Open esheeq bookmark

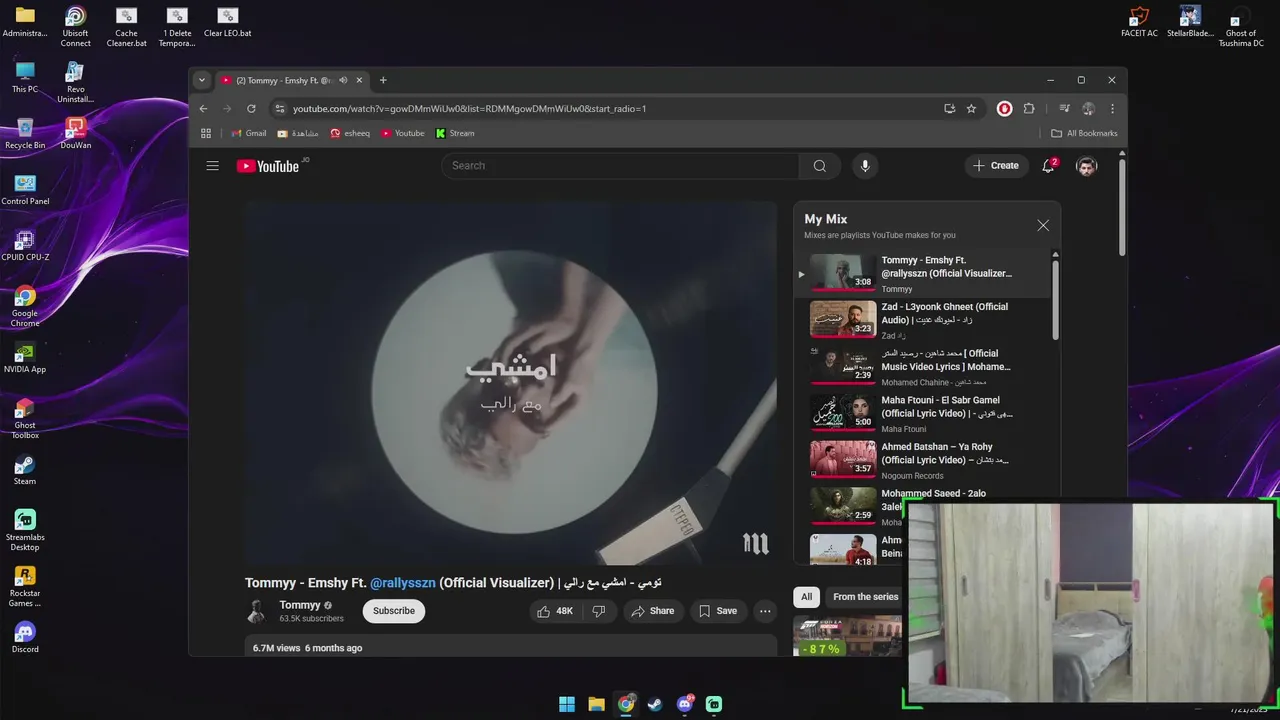point(350,133)
